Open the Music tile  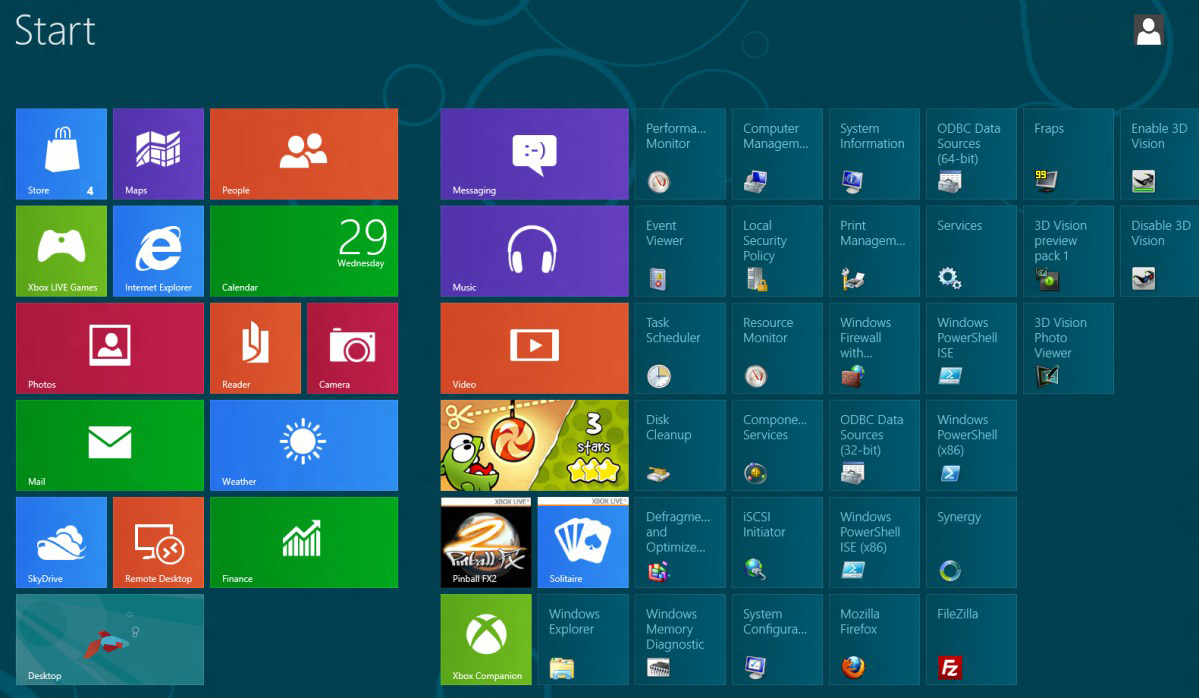535,251
